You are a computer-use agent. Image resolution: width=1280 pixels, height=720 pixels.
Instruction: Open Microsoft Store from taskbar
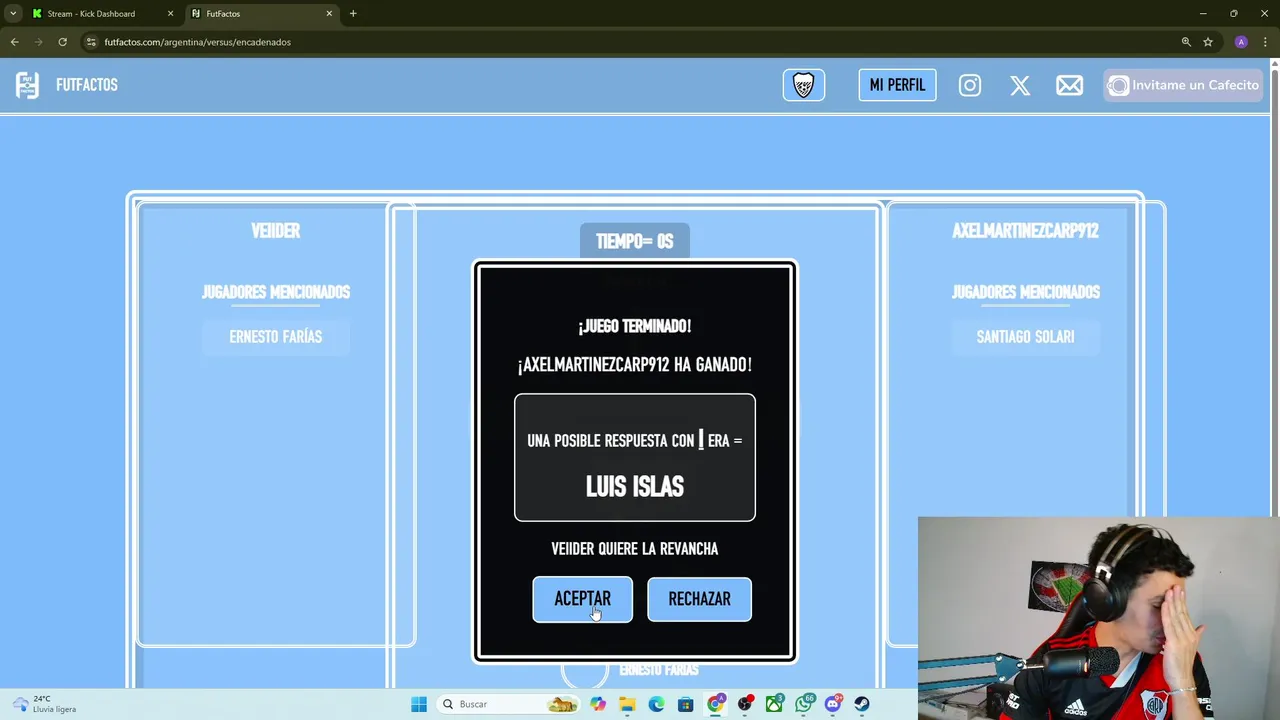click(685, 704)
